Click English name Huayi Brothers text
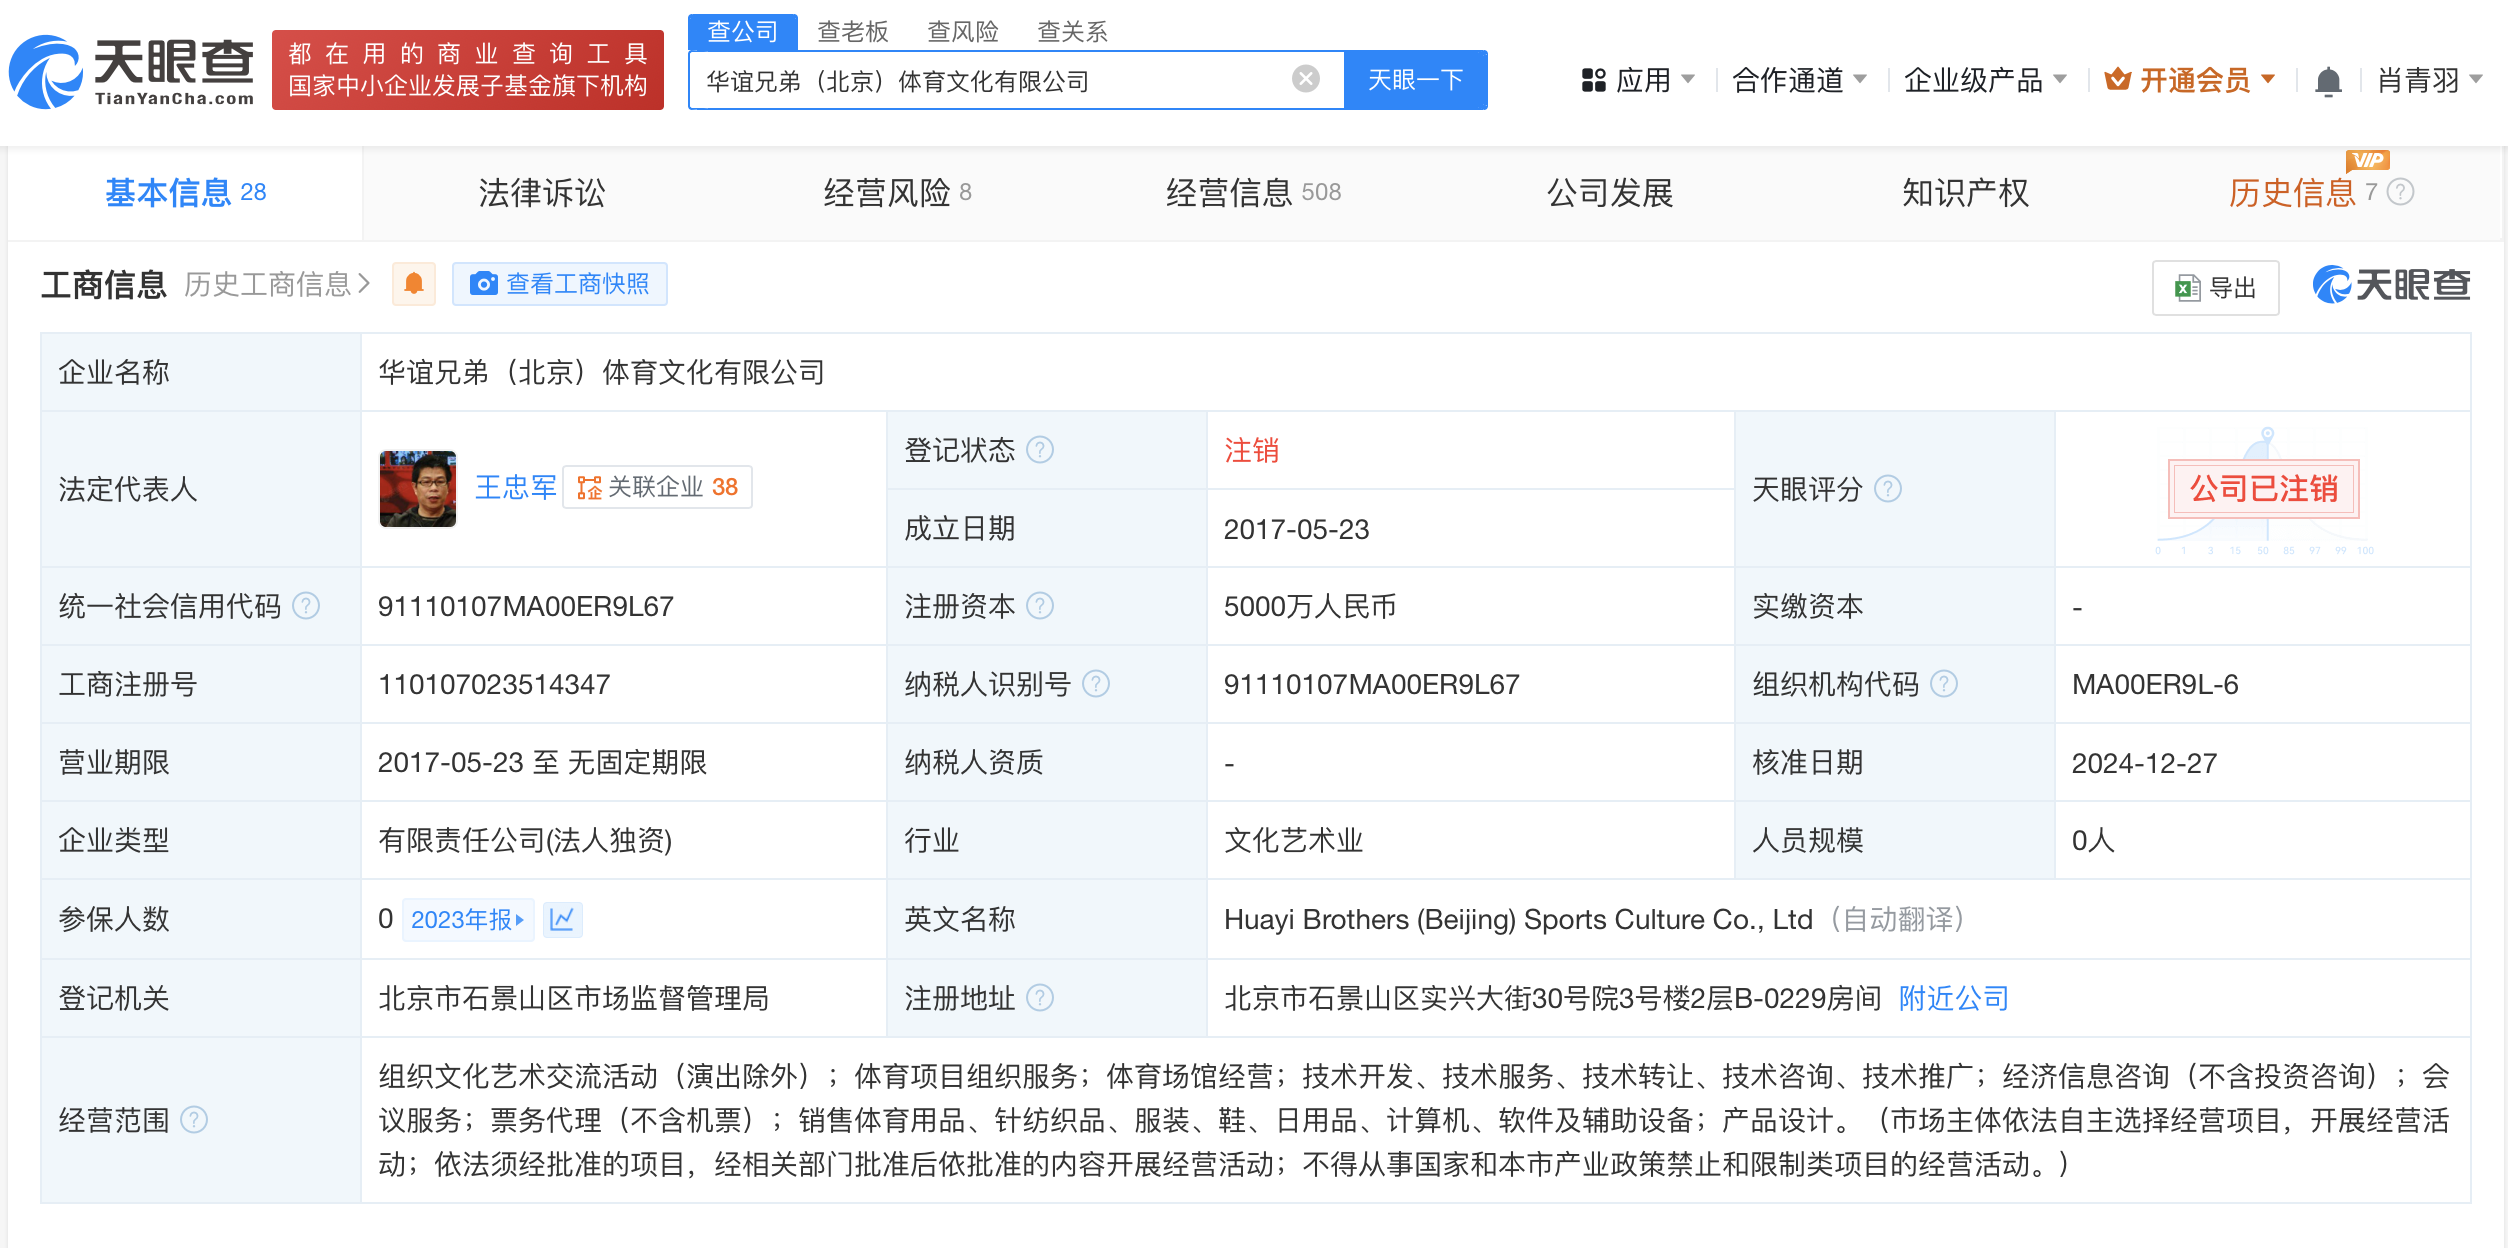This screenshot has width=2508, height=1248. tap(1518, 919)
